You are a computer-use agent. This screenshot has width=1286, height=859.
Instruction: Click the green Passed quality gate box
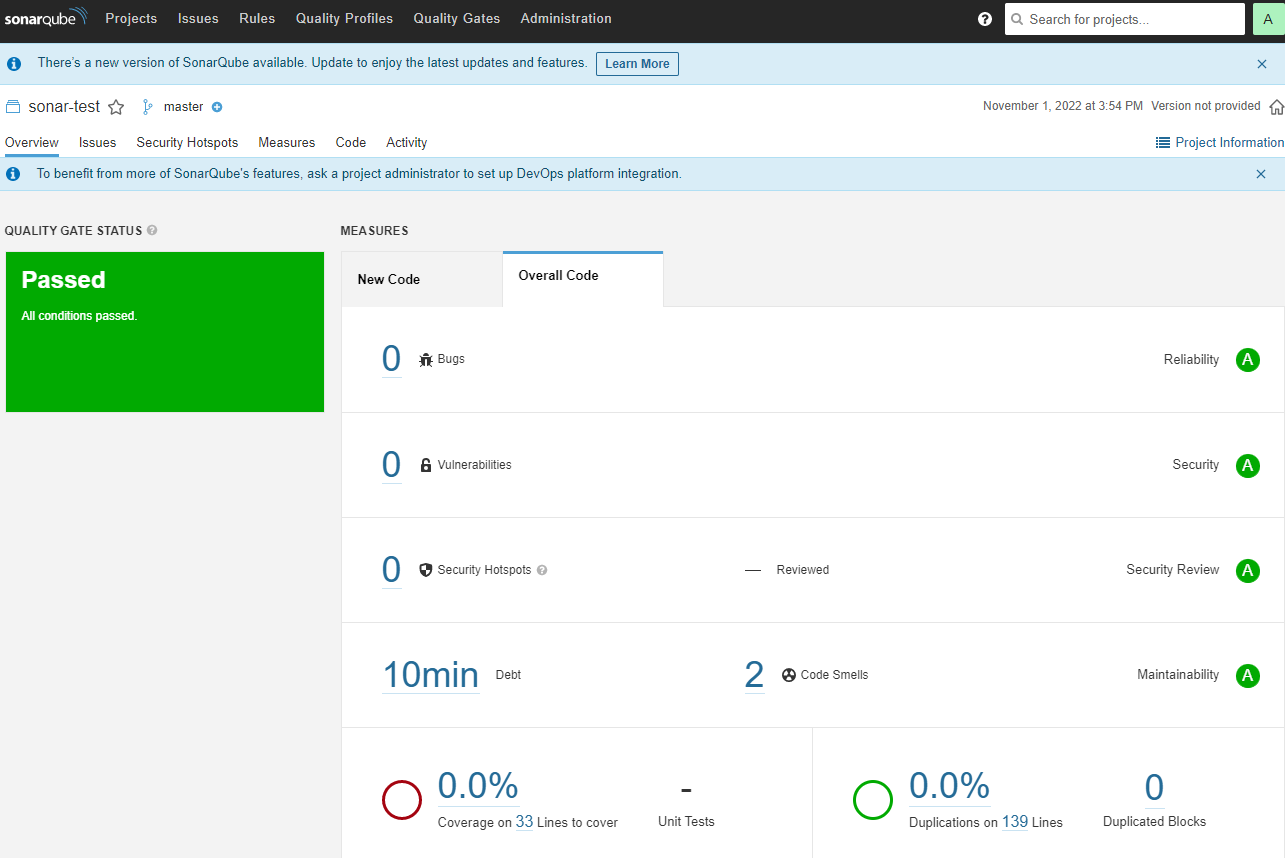pos(165,332)
